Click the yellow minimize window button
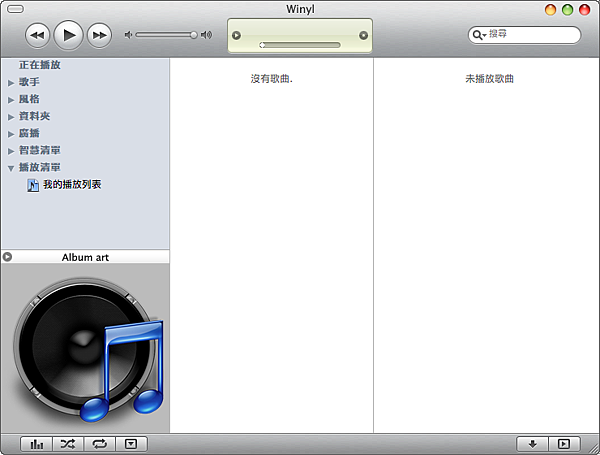This screenshot has width=600, height=455. point(550,10)
